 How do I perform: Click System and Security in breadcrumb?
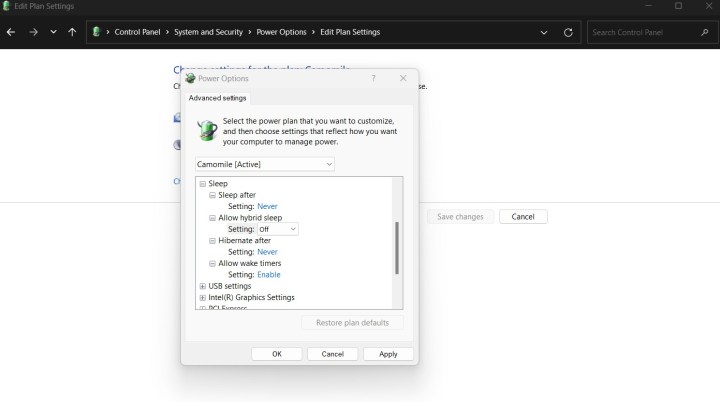point(212,32)
